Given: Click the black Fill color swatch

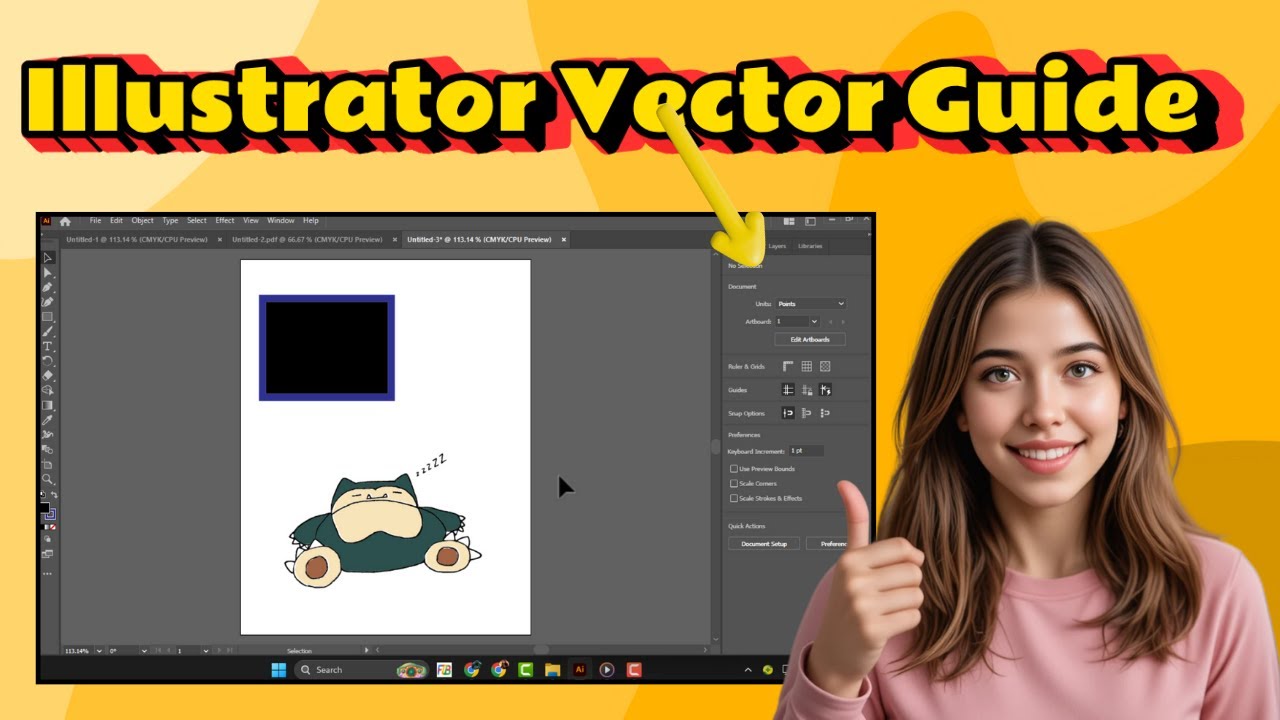Looking at the screenshot, I should click(x=45, y=506).
